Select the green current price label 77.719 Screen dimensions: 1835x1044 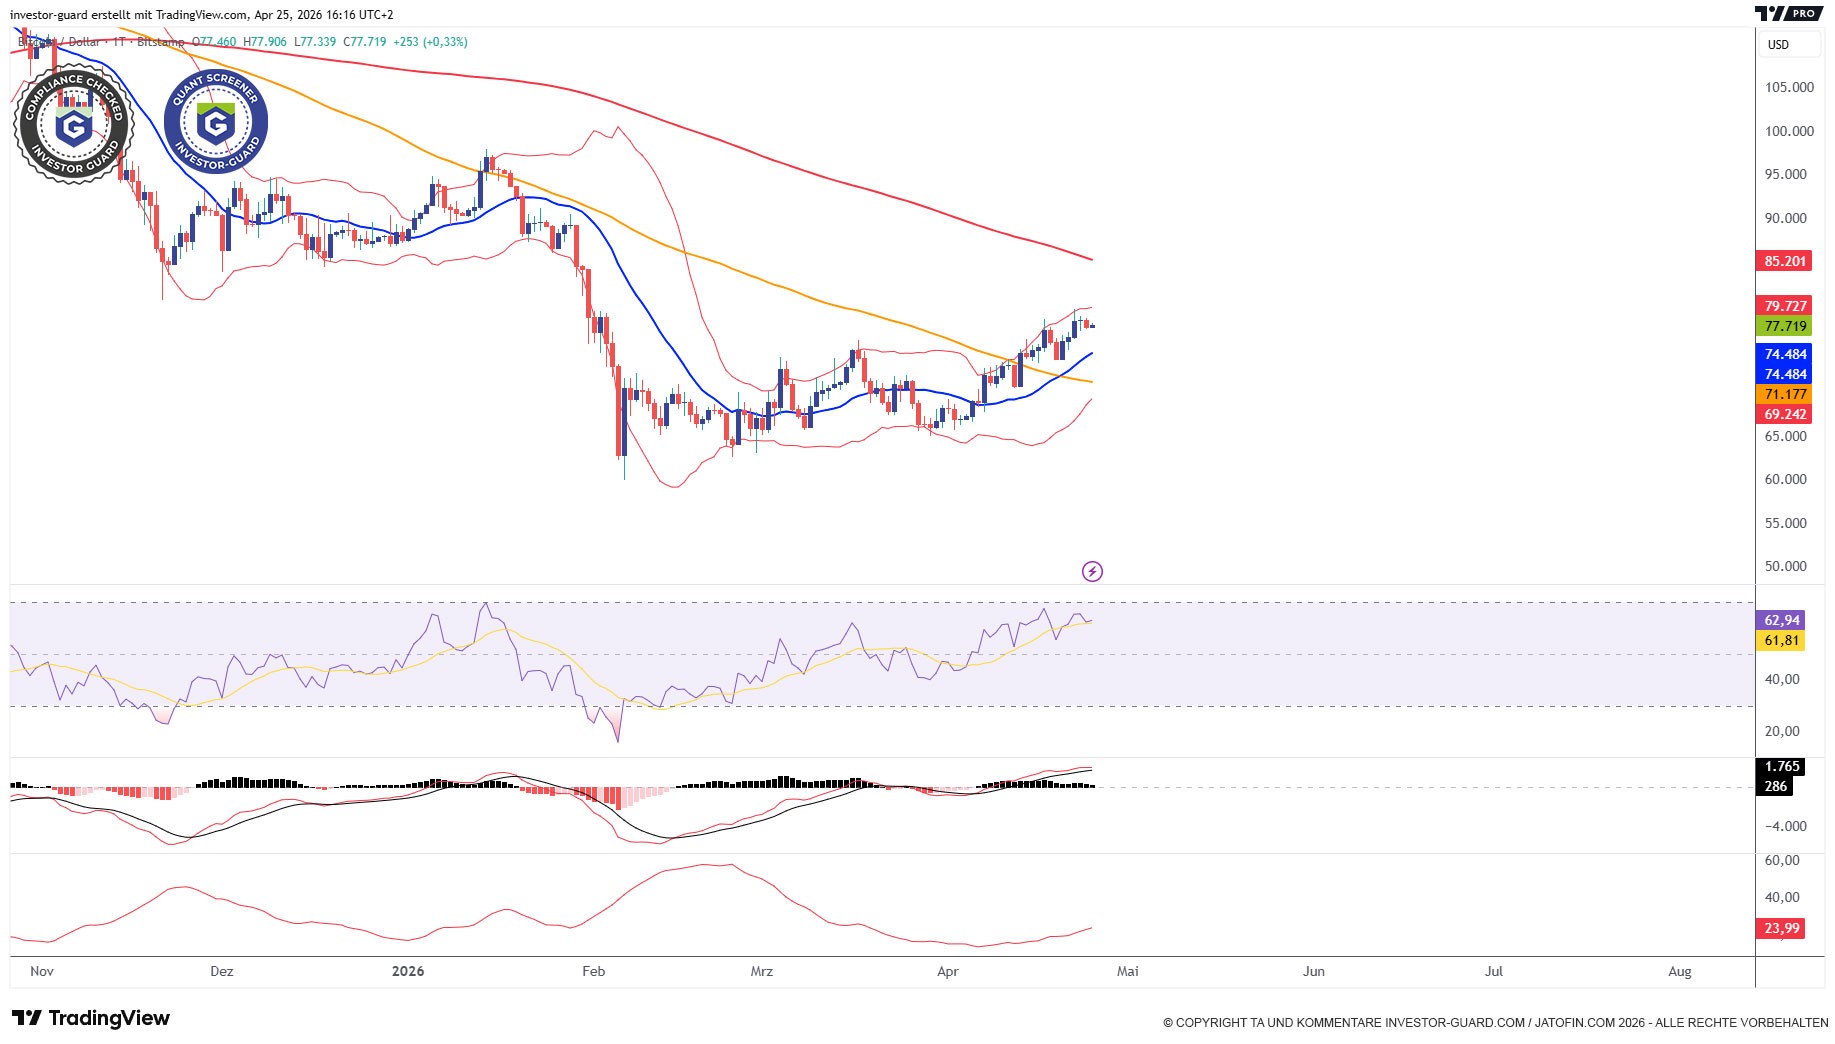[1784, 327]
